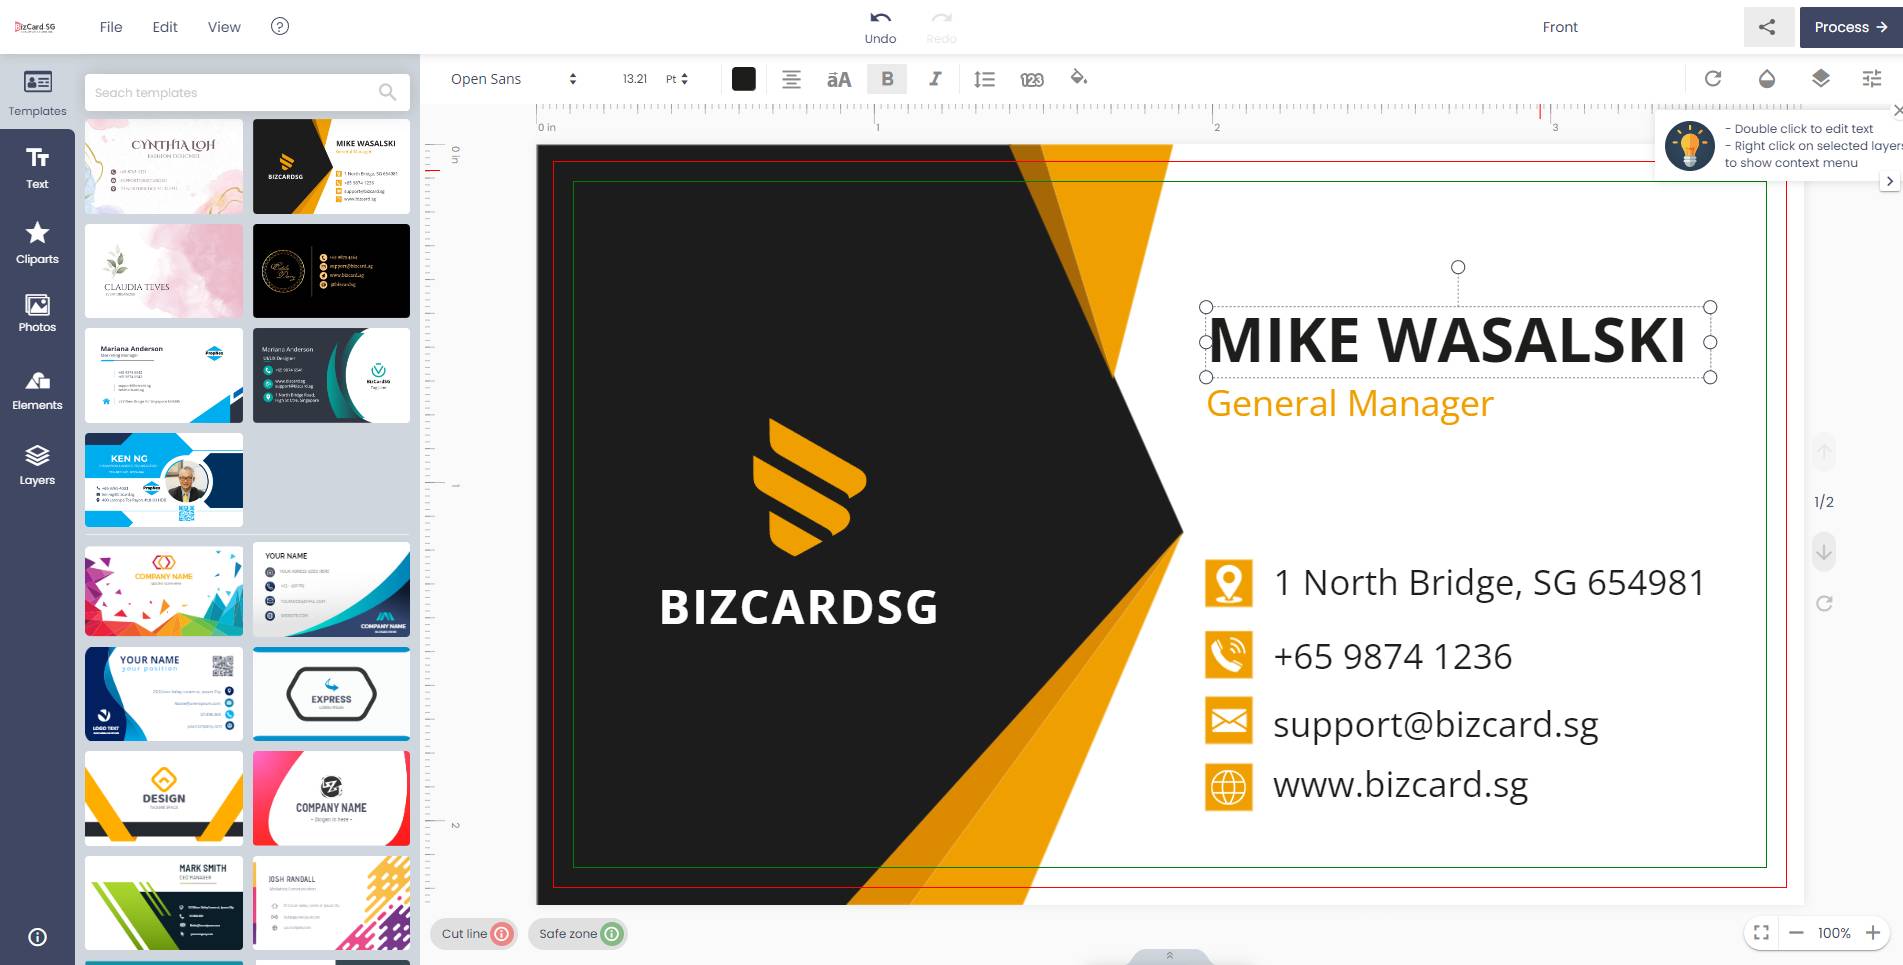Click the share icon button
Image resolution: width=1903 pixels, height=965 pixels.
(x=1767, y=27)
